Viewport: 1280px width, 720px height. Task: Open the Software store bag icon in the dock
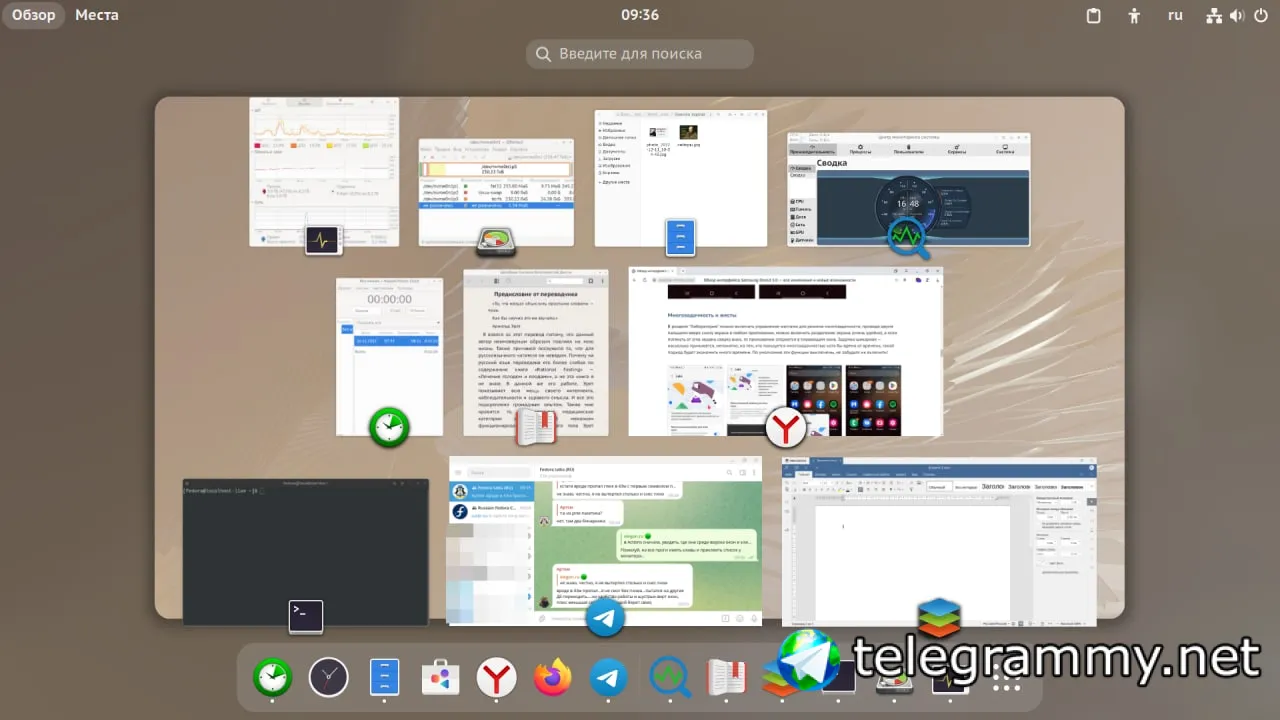(440, 678)
